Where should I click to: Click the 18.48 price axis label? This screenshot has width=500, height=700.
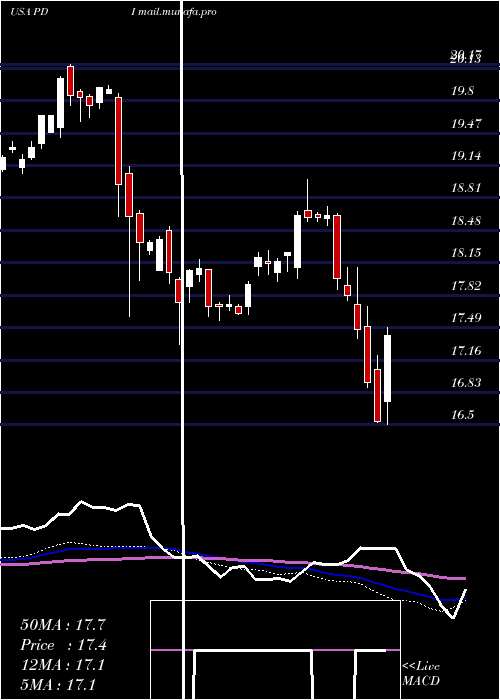[466, 221]
